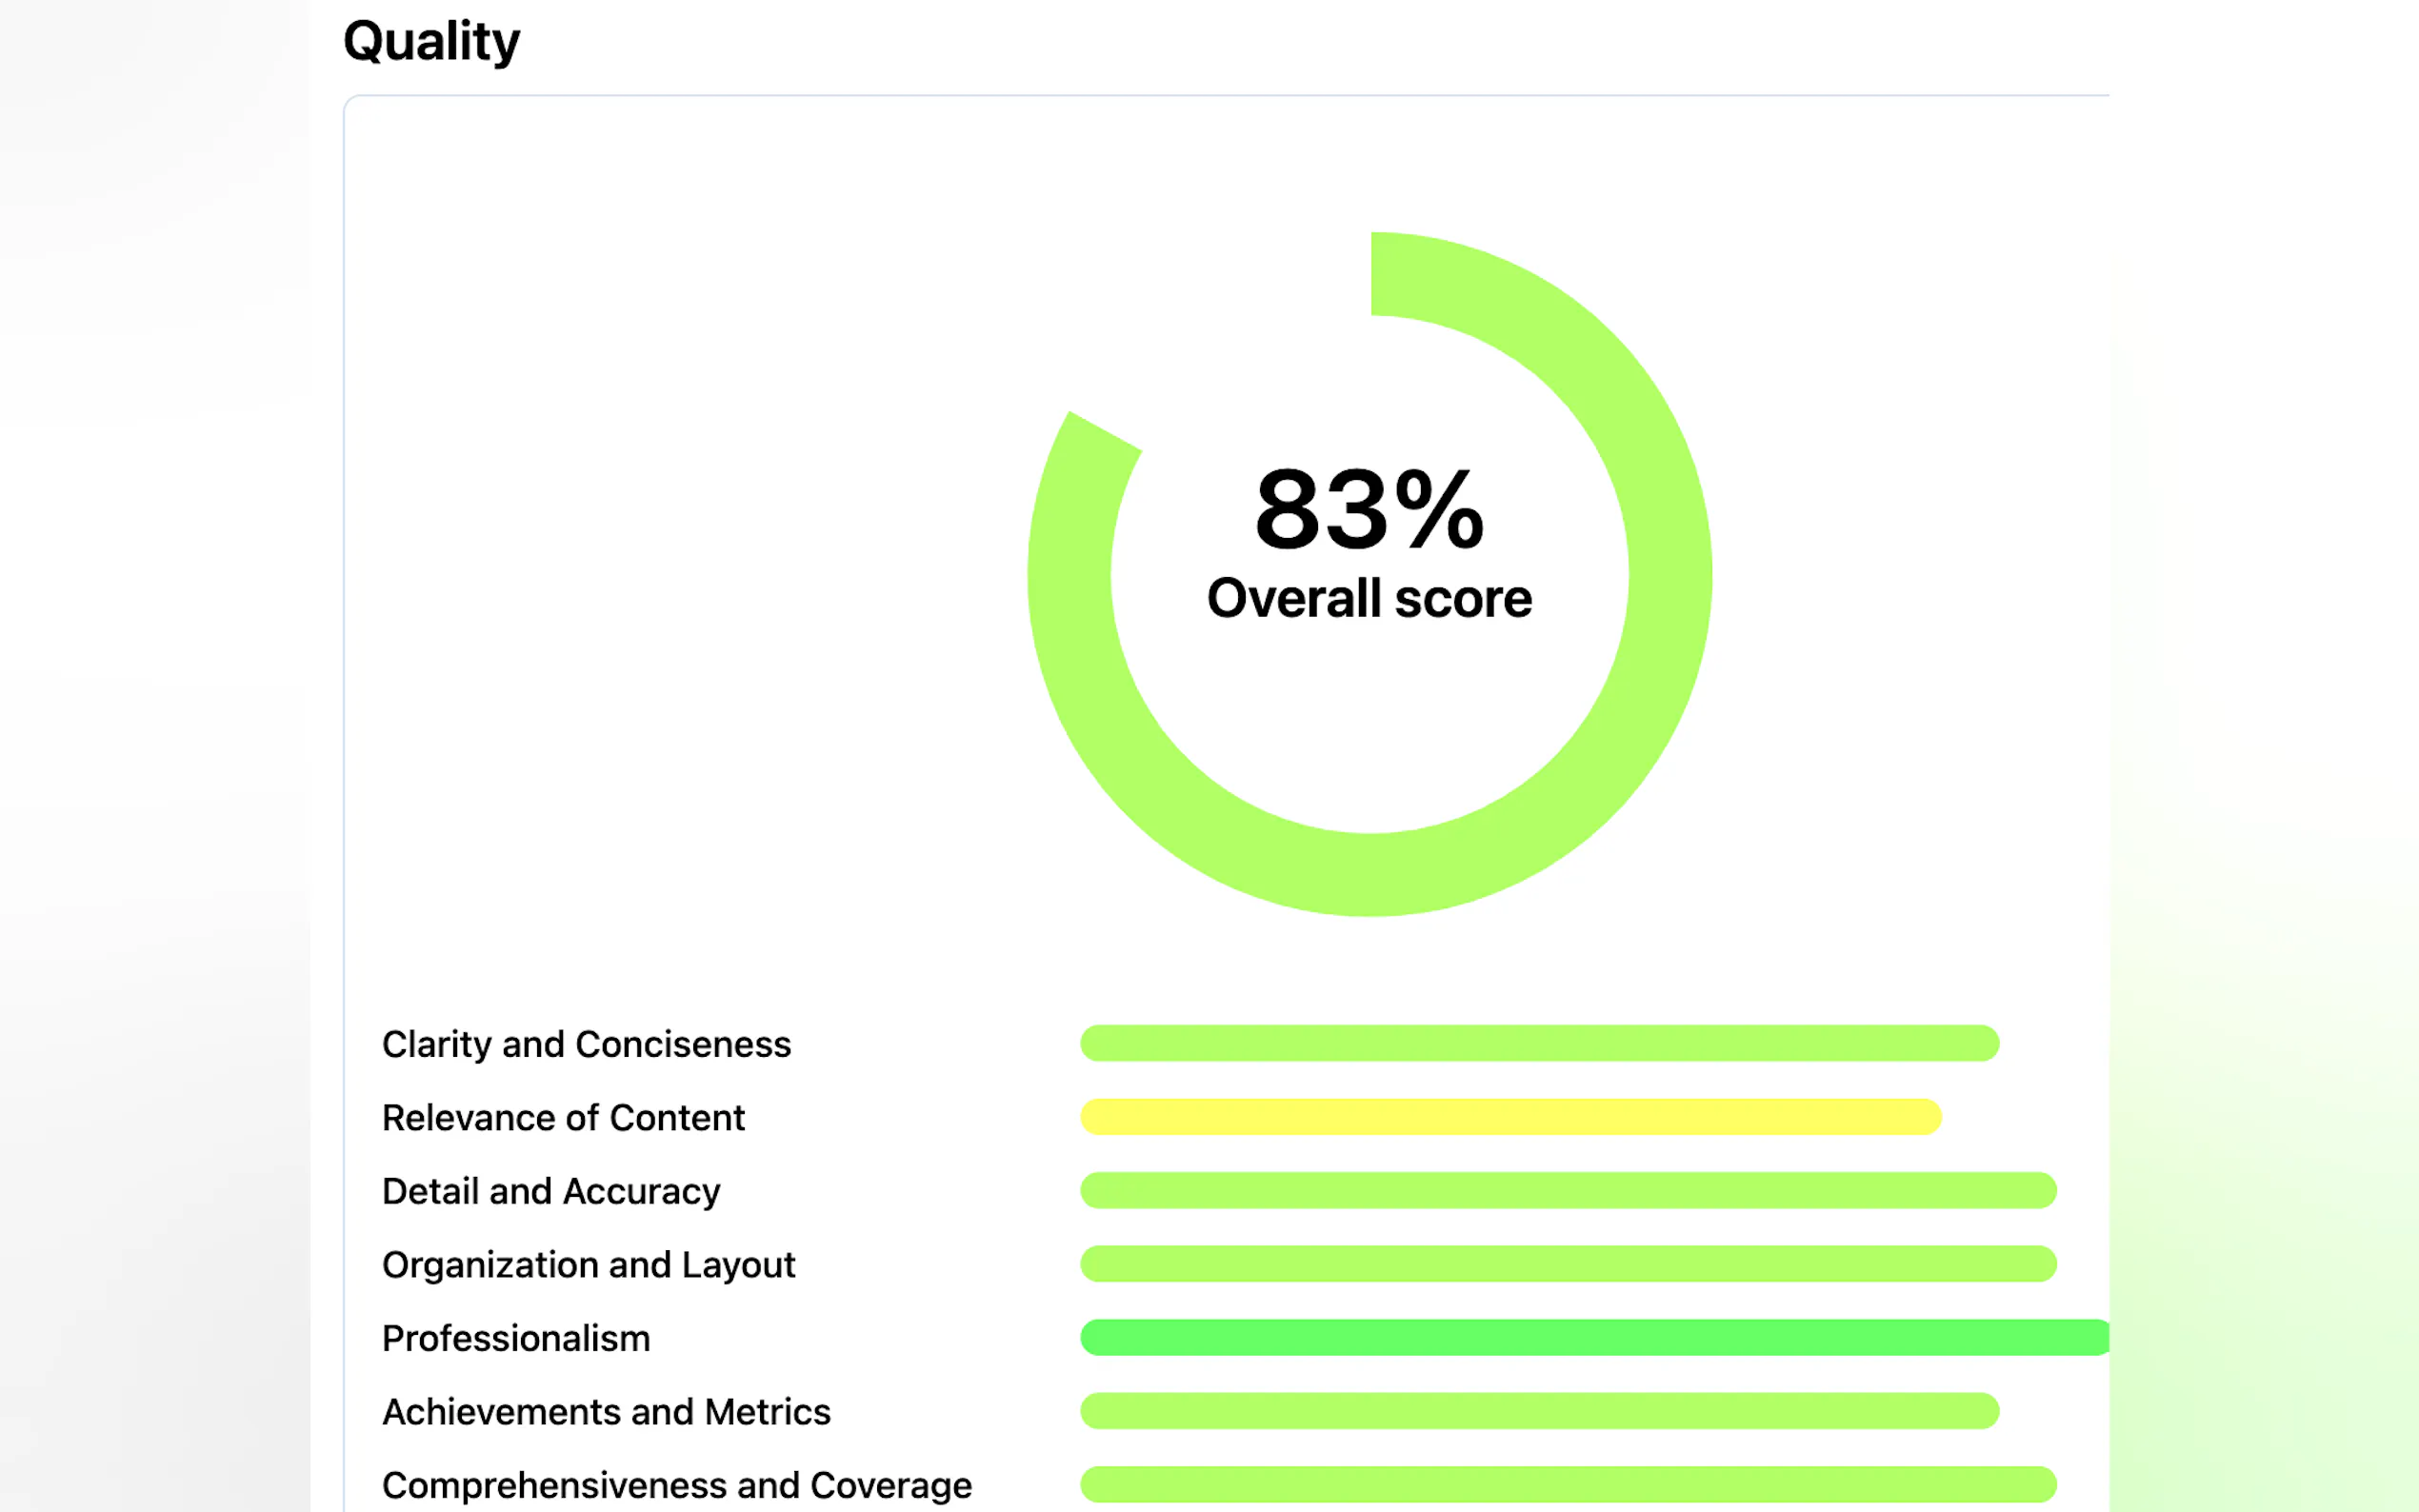Click the Organization and Layout progress bar
The image size is (2419, 1512).
point(1567,1264)
